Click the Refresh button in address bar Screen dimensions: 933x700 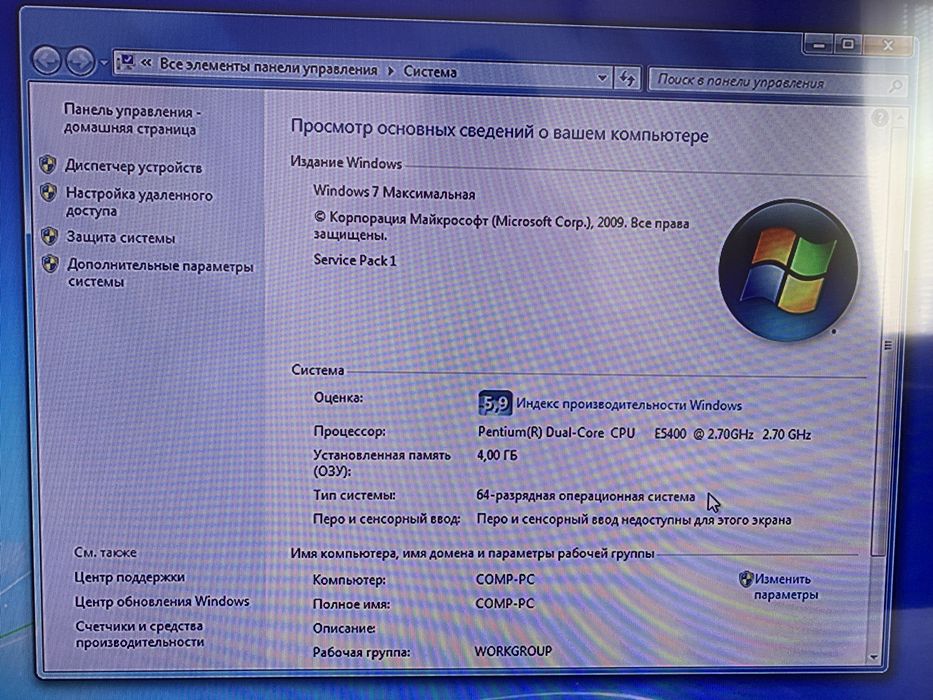click(x=627, y=78)
